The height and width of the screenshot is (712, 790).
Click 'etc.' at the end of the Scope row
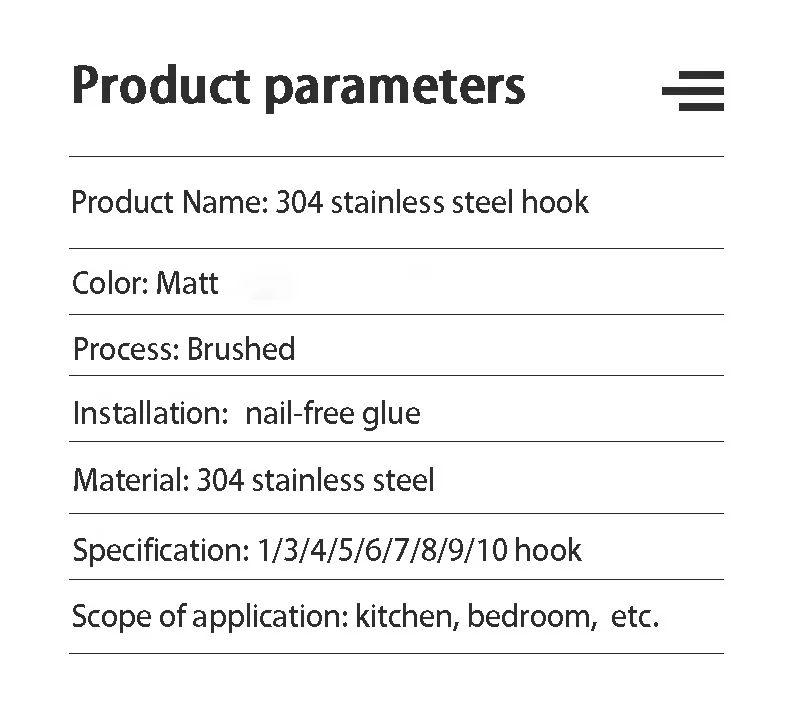click(634, 616)
